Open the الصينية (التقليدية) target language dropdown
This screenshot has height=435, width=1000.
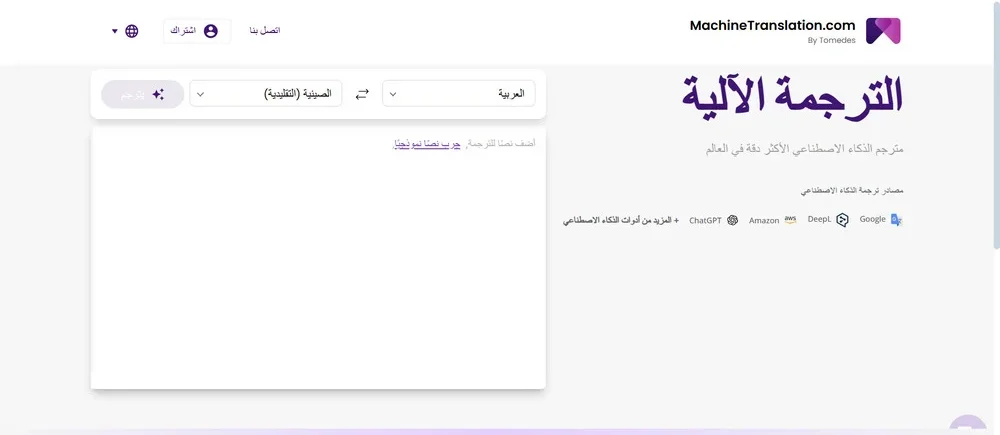click(265, 94)
